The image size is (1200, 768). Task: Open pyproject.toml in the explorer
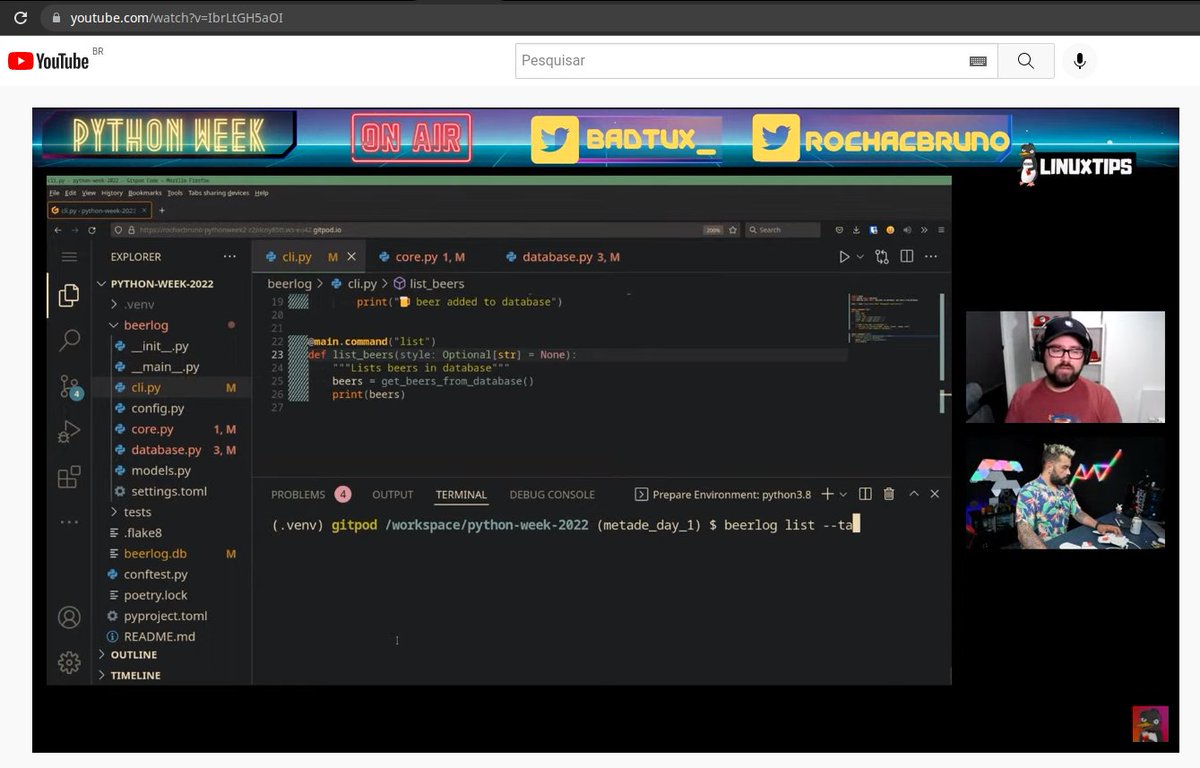pos(165,616)
